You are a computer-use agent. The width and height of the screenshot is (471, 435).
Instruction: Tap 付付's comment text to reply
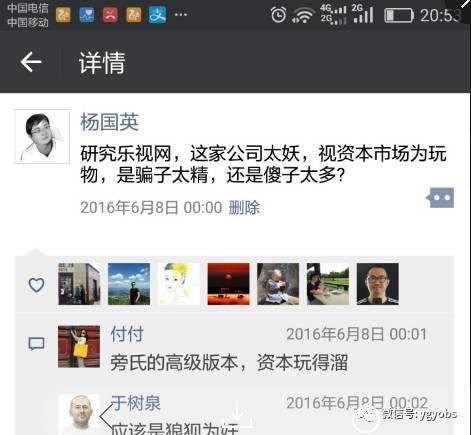[x=229, y=363]
